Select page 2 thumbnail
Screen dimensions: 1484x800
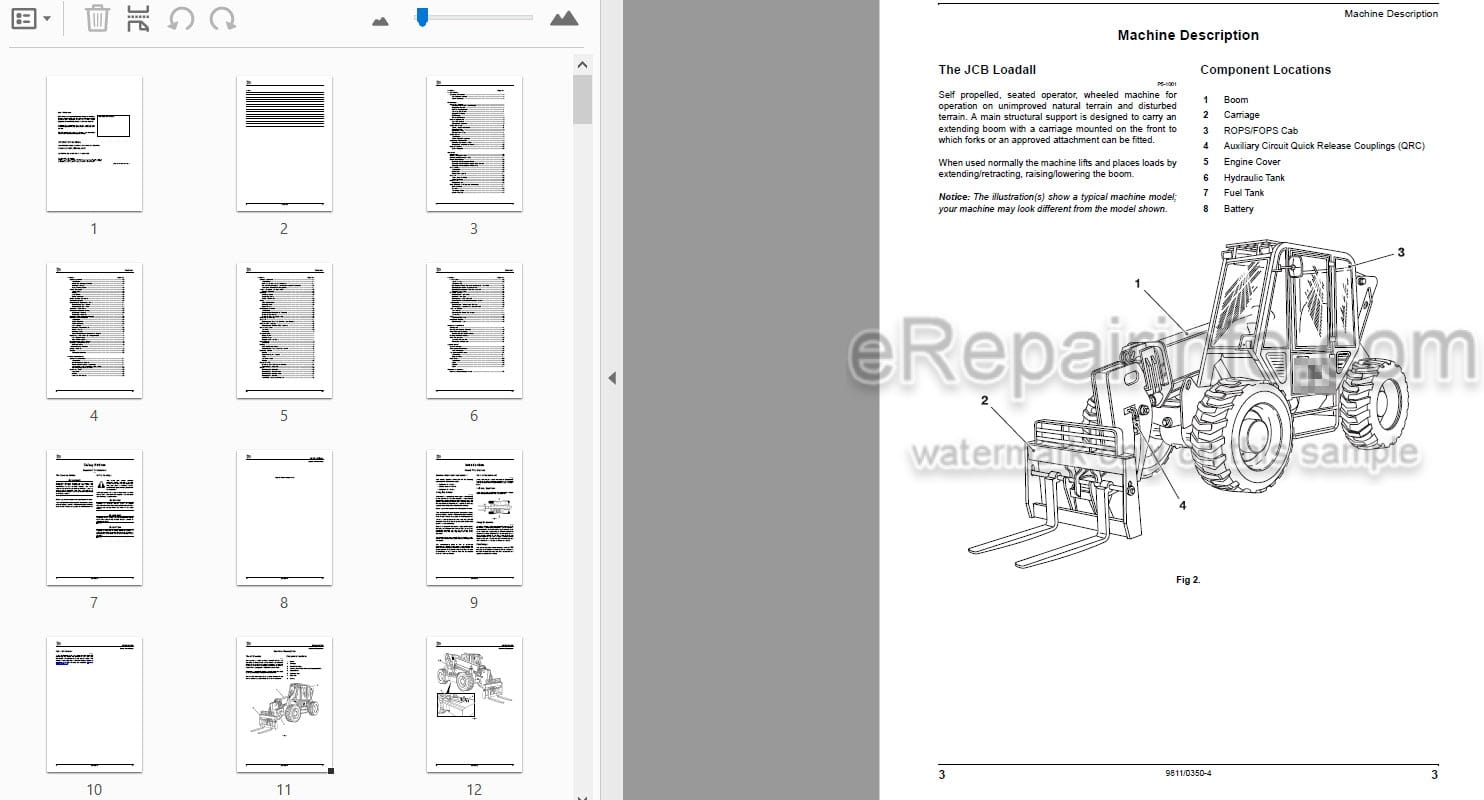(x=284, y=143)
